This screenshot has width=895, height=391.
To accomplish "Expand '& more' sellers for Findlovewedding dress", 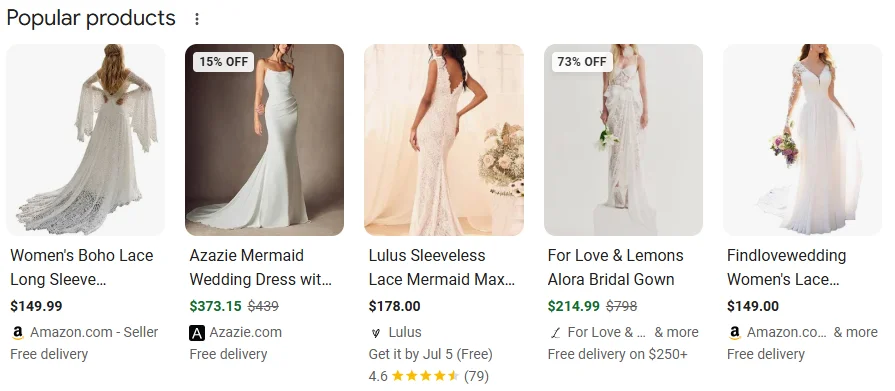I will (x=855, y=332).
